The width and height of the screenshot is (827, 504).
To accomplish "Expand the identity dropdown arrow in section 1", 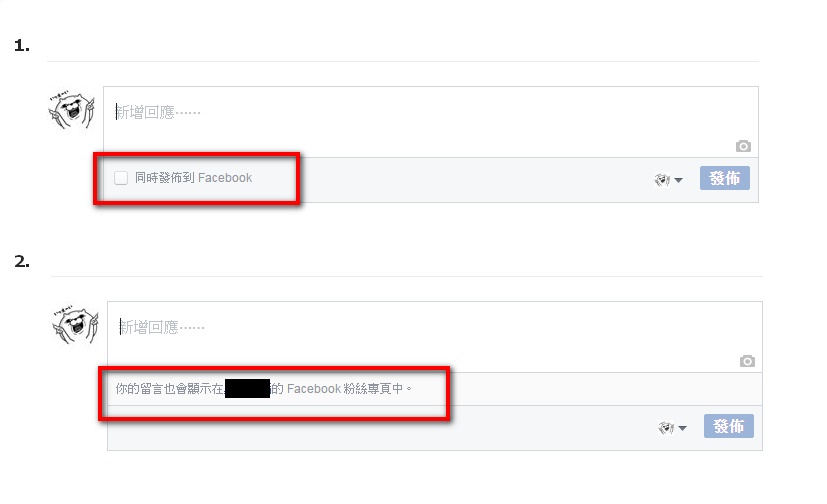I will click(x=678, y=180).
